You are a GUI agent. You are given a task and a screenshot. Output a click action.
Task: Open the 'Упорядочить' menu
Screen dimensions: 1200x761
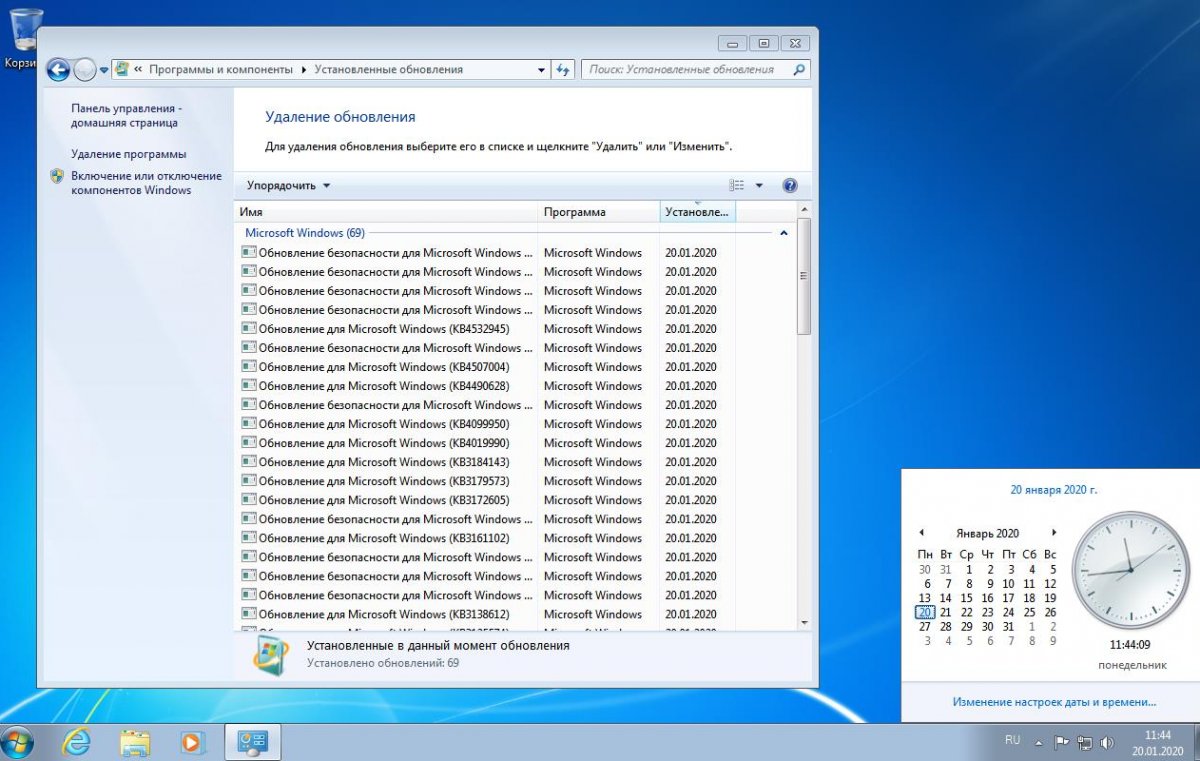(288, 185)
